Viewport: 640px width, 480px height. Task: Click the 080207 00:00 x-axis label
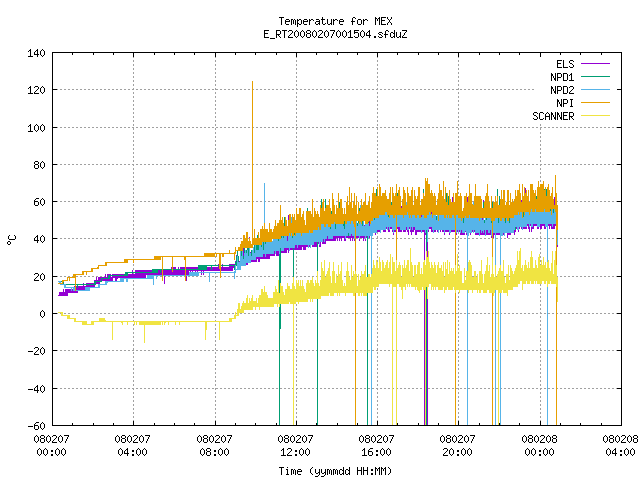coord(51,445)
